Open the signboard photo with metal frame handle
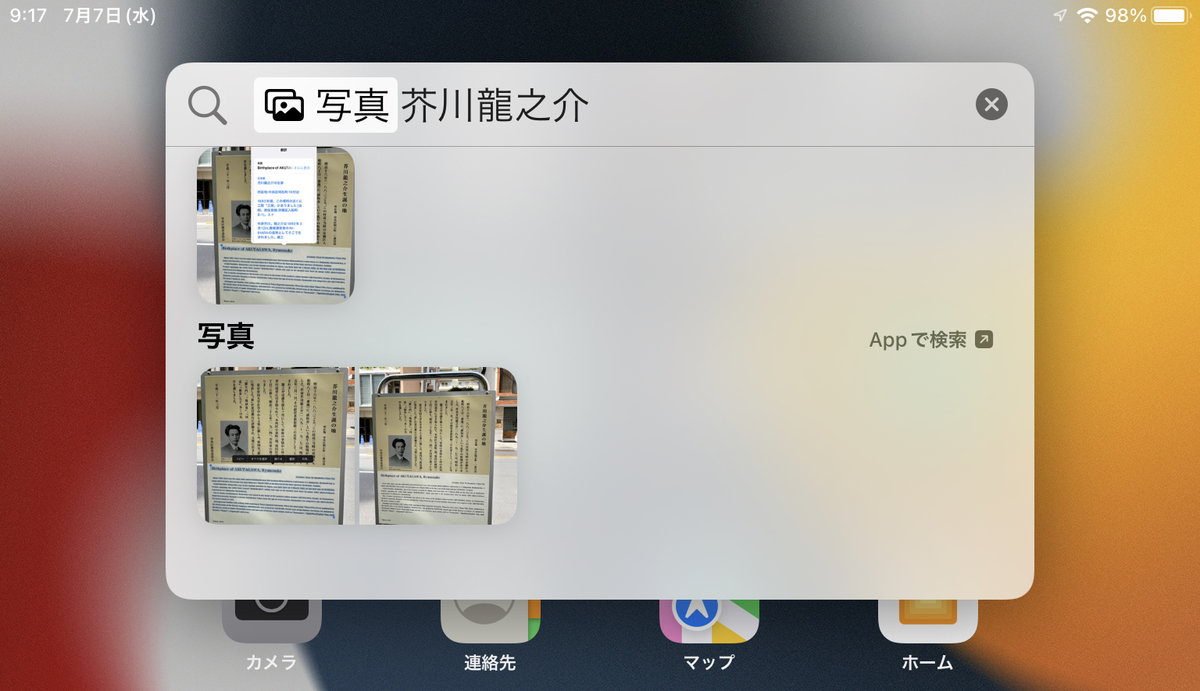The height and width of the screenshot is (691, 1200). 438,446
